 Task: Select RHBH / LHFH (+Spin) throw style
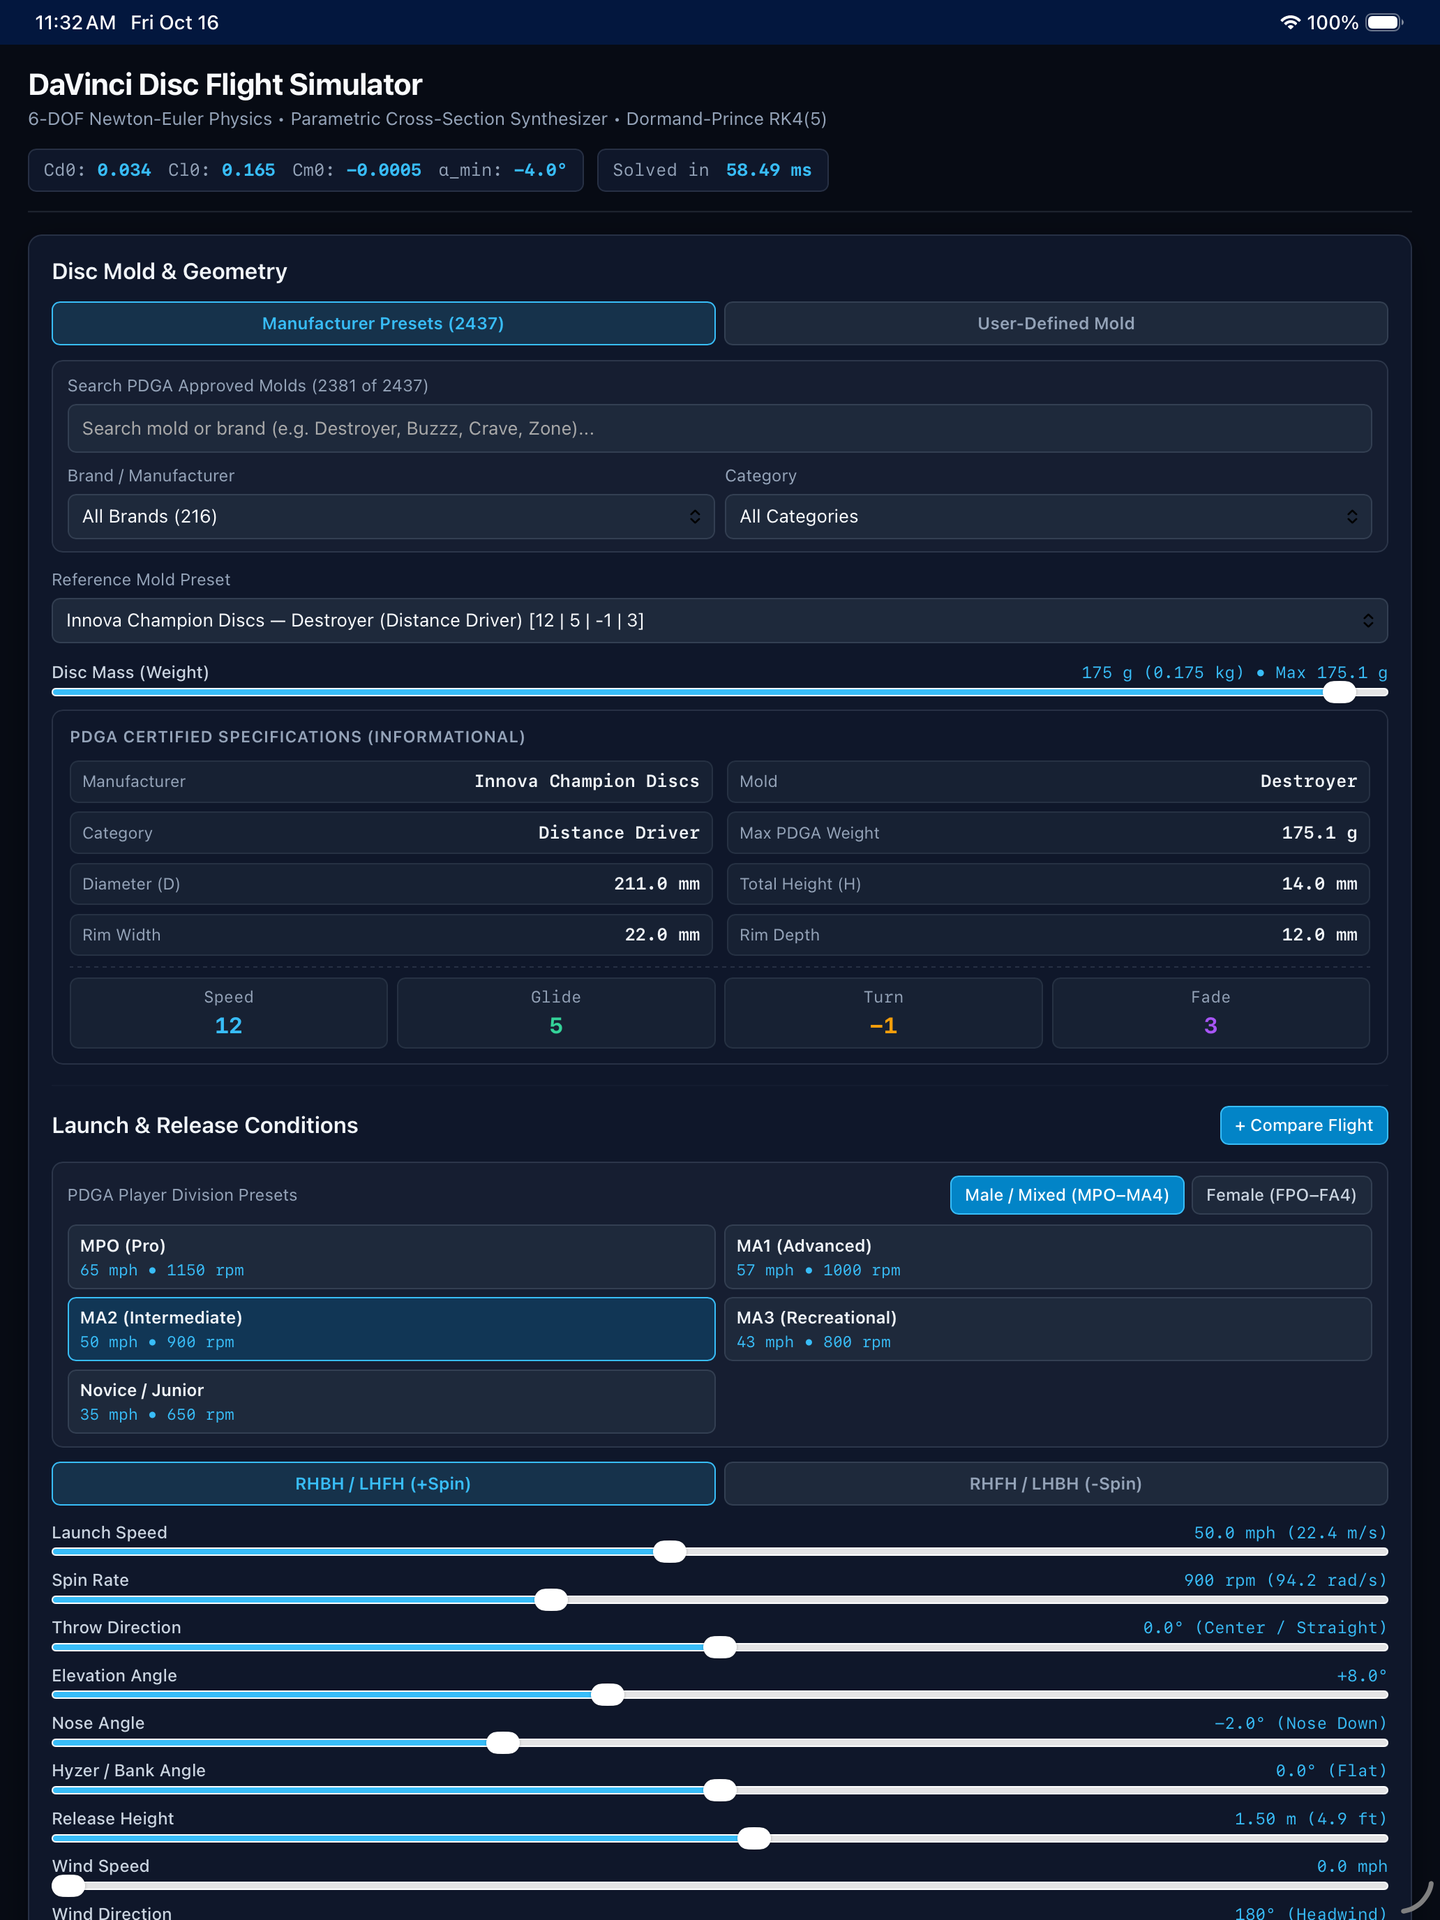(383, 1483)
